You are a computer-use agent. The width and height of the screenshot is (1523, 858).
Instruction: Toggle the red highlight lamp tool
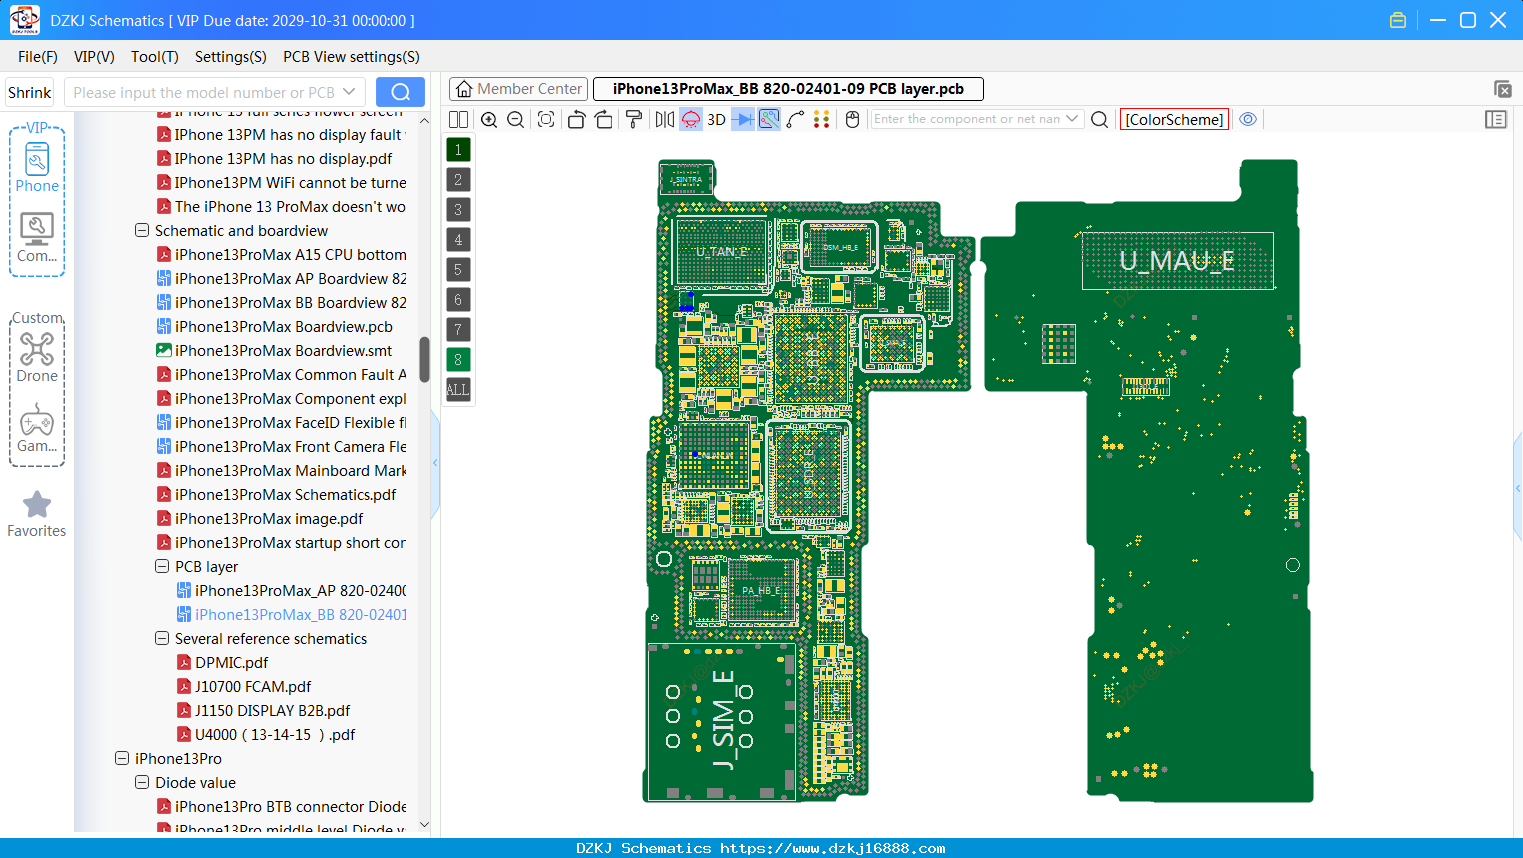pos(691,120)
